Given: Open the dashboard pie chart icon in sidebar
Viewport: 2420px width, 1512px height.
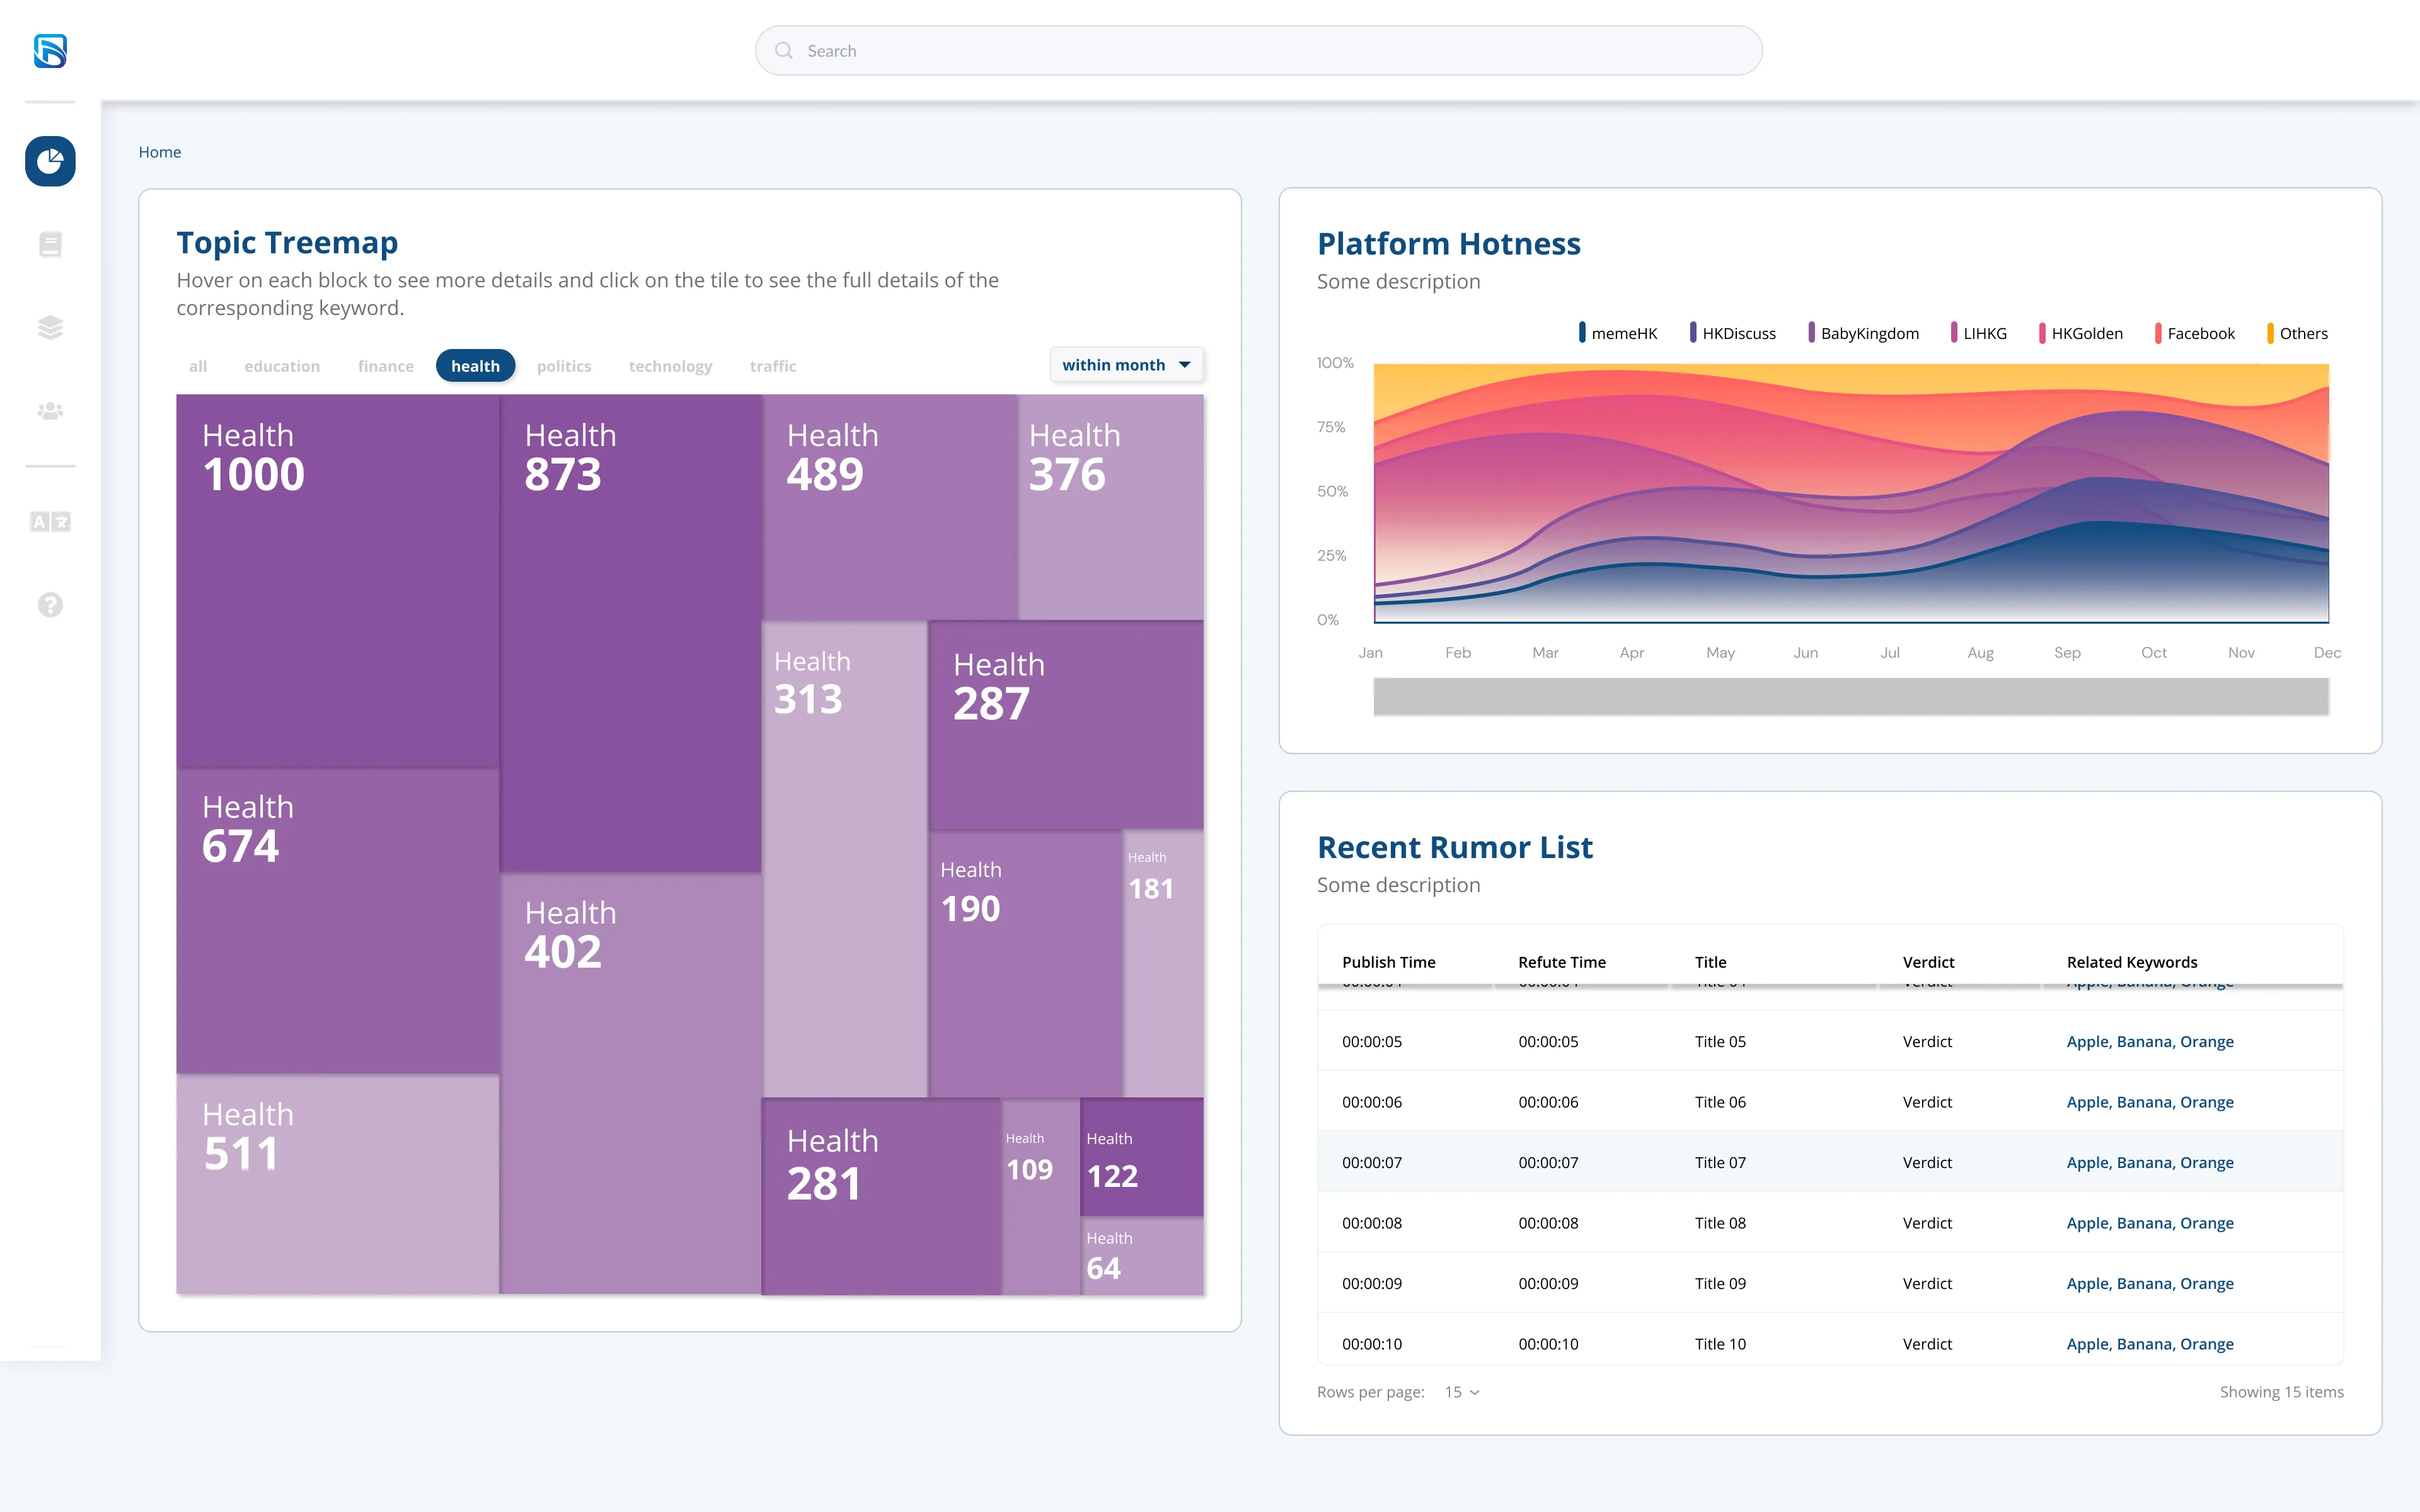Looking at the screenshot, I should point(50,161).
